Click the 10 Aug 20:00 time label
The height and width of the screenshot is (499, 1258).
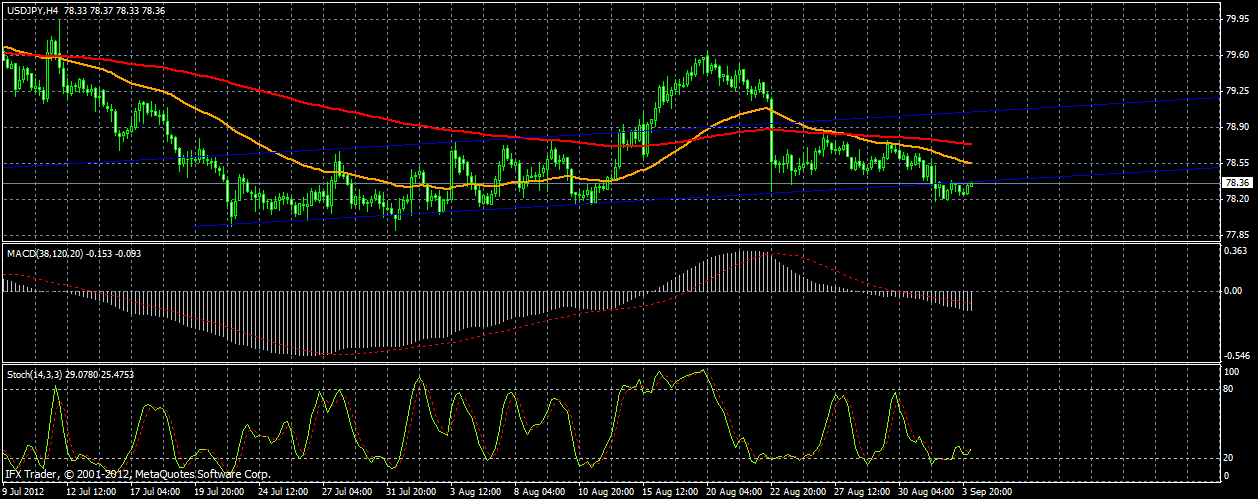point(606,492)
